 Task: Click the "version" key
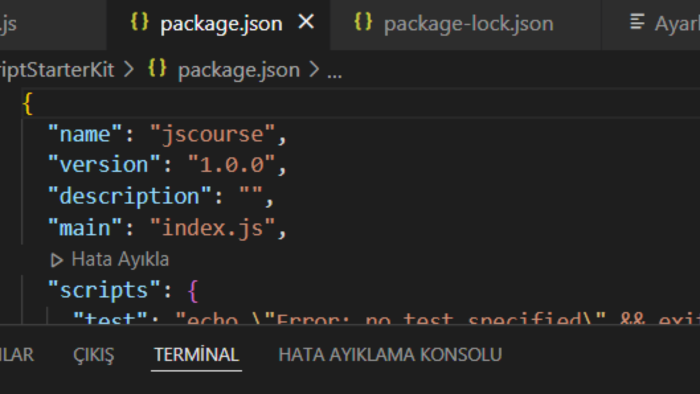(x=104, y=165)
